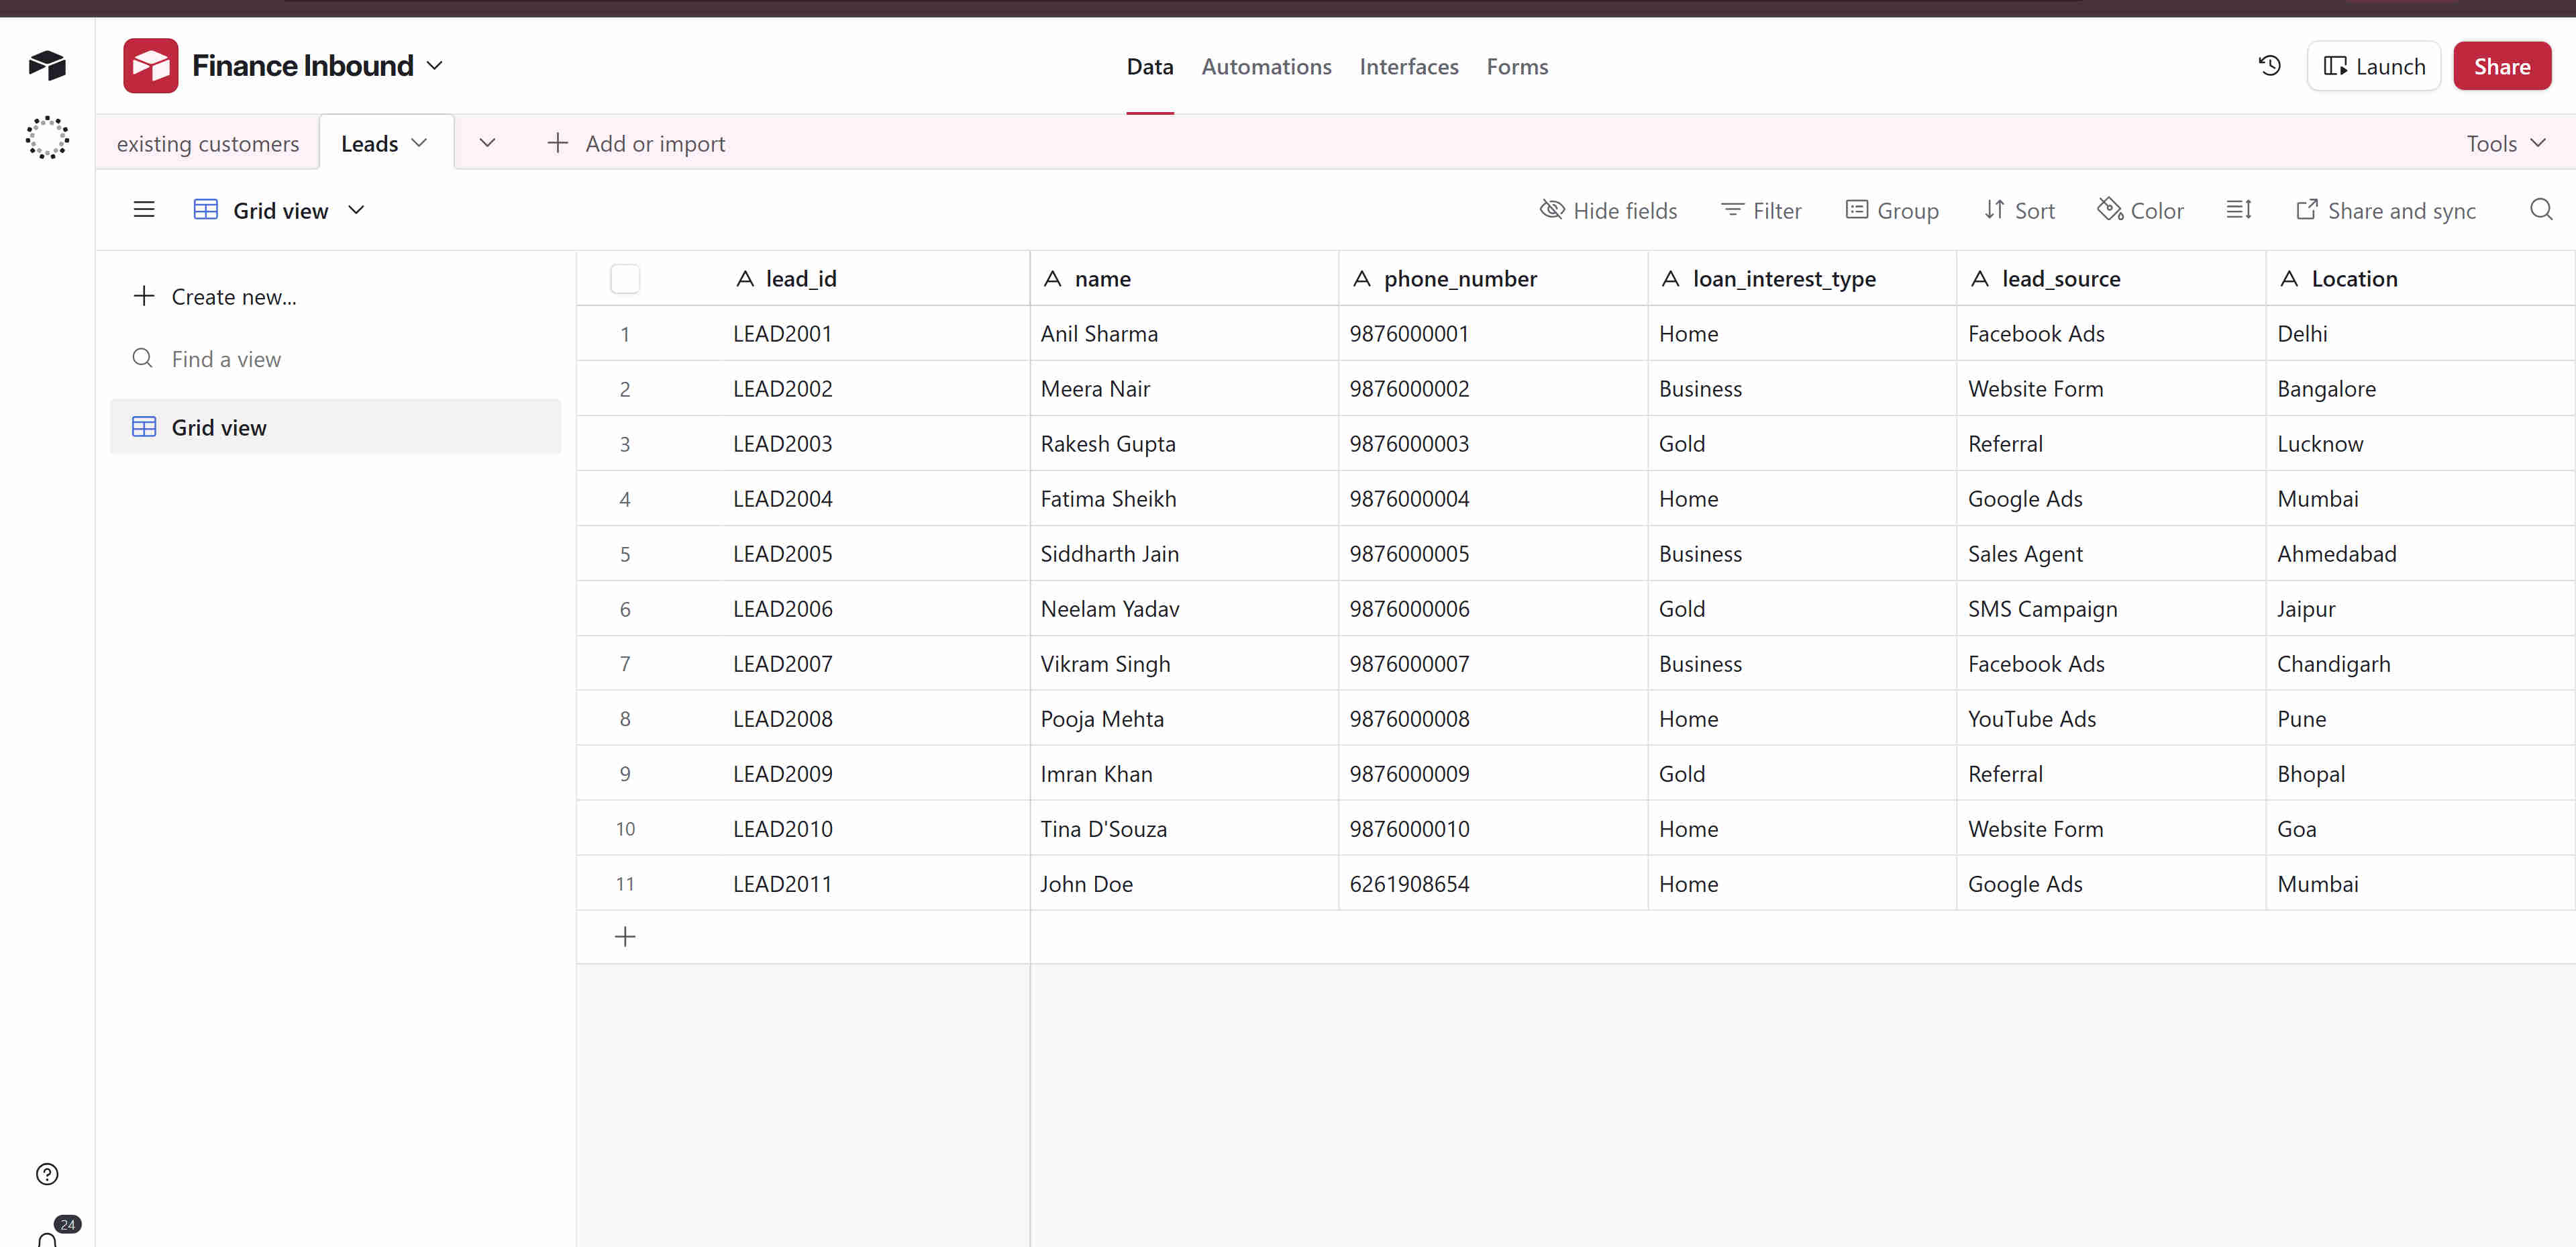
Task: Click the dotted circle AI assistant icon
Action: click(47, 137)
